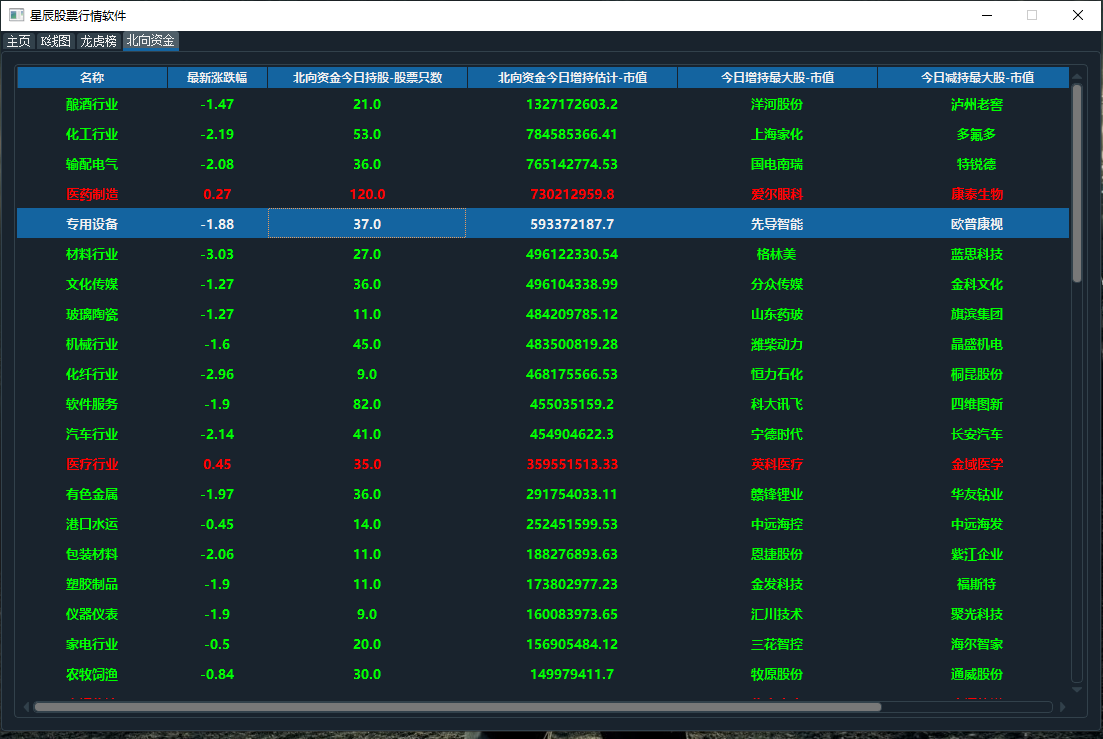Click the -3.03 change value
The height and width of the screenshot is (739, 1103).
pos(217,255)
